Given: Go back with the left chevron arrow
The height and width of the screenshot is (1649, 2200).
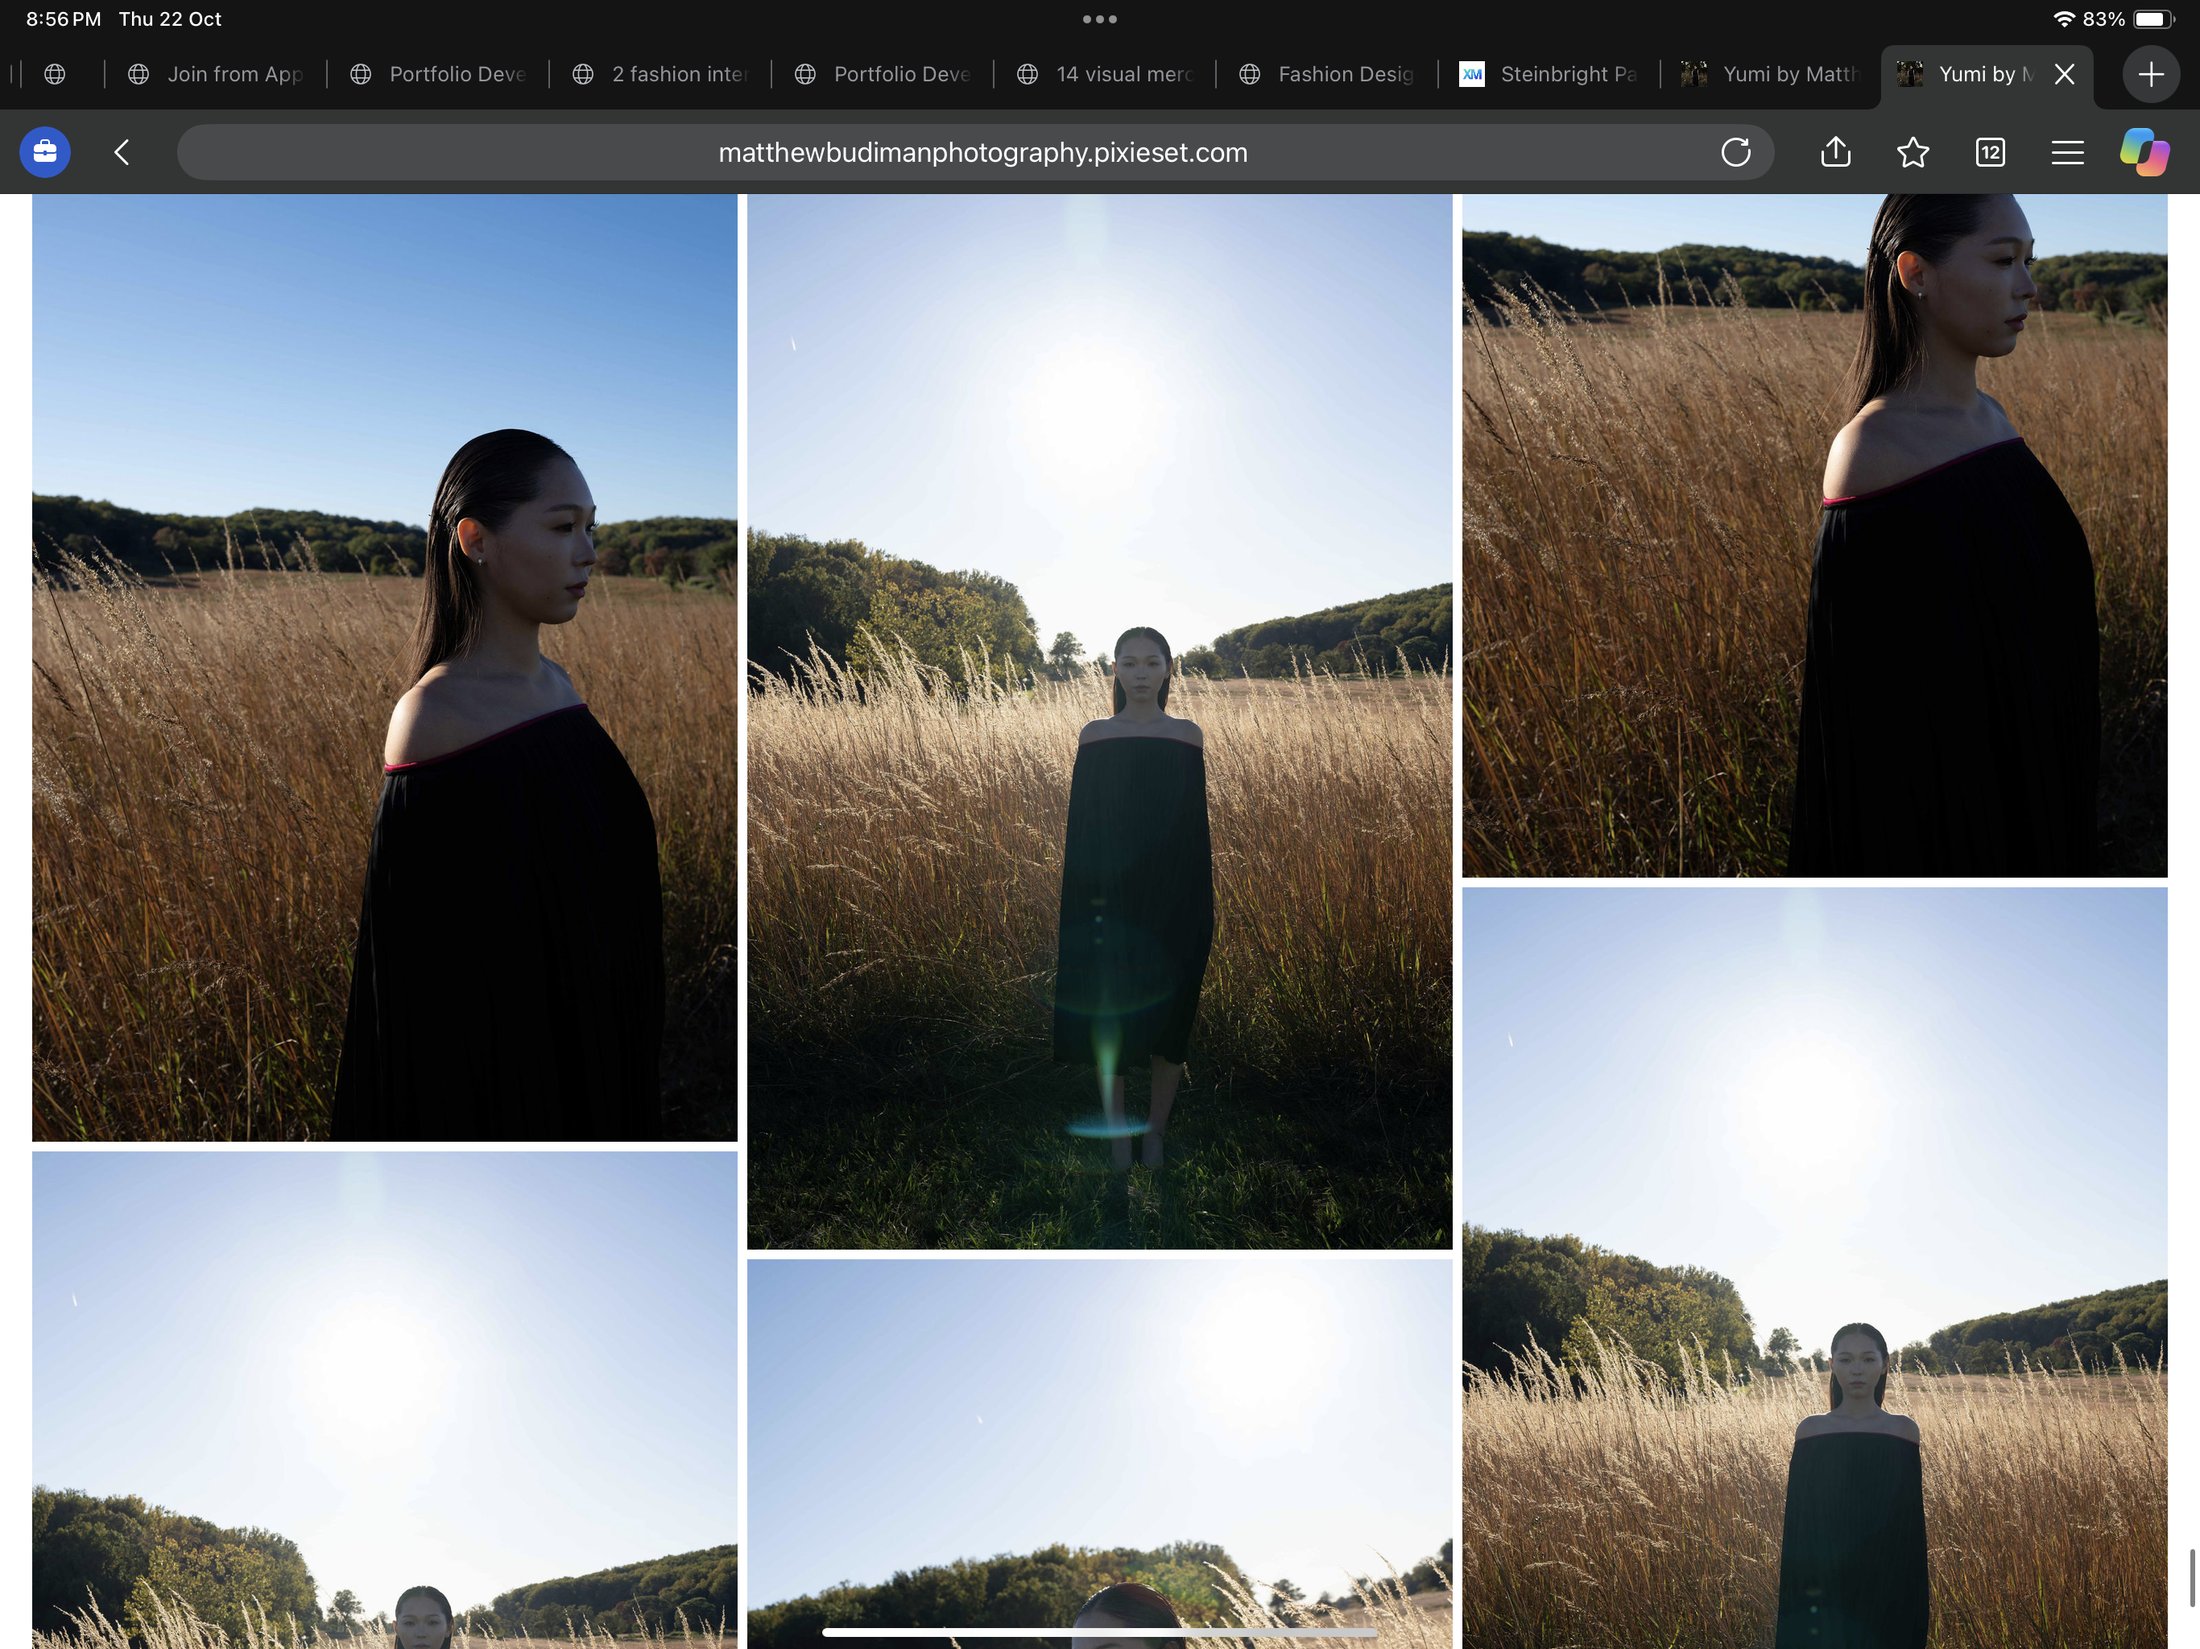Looking at the screenshot, I should pyautogui.click(x=122, y=152).
